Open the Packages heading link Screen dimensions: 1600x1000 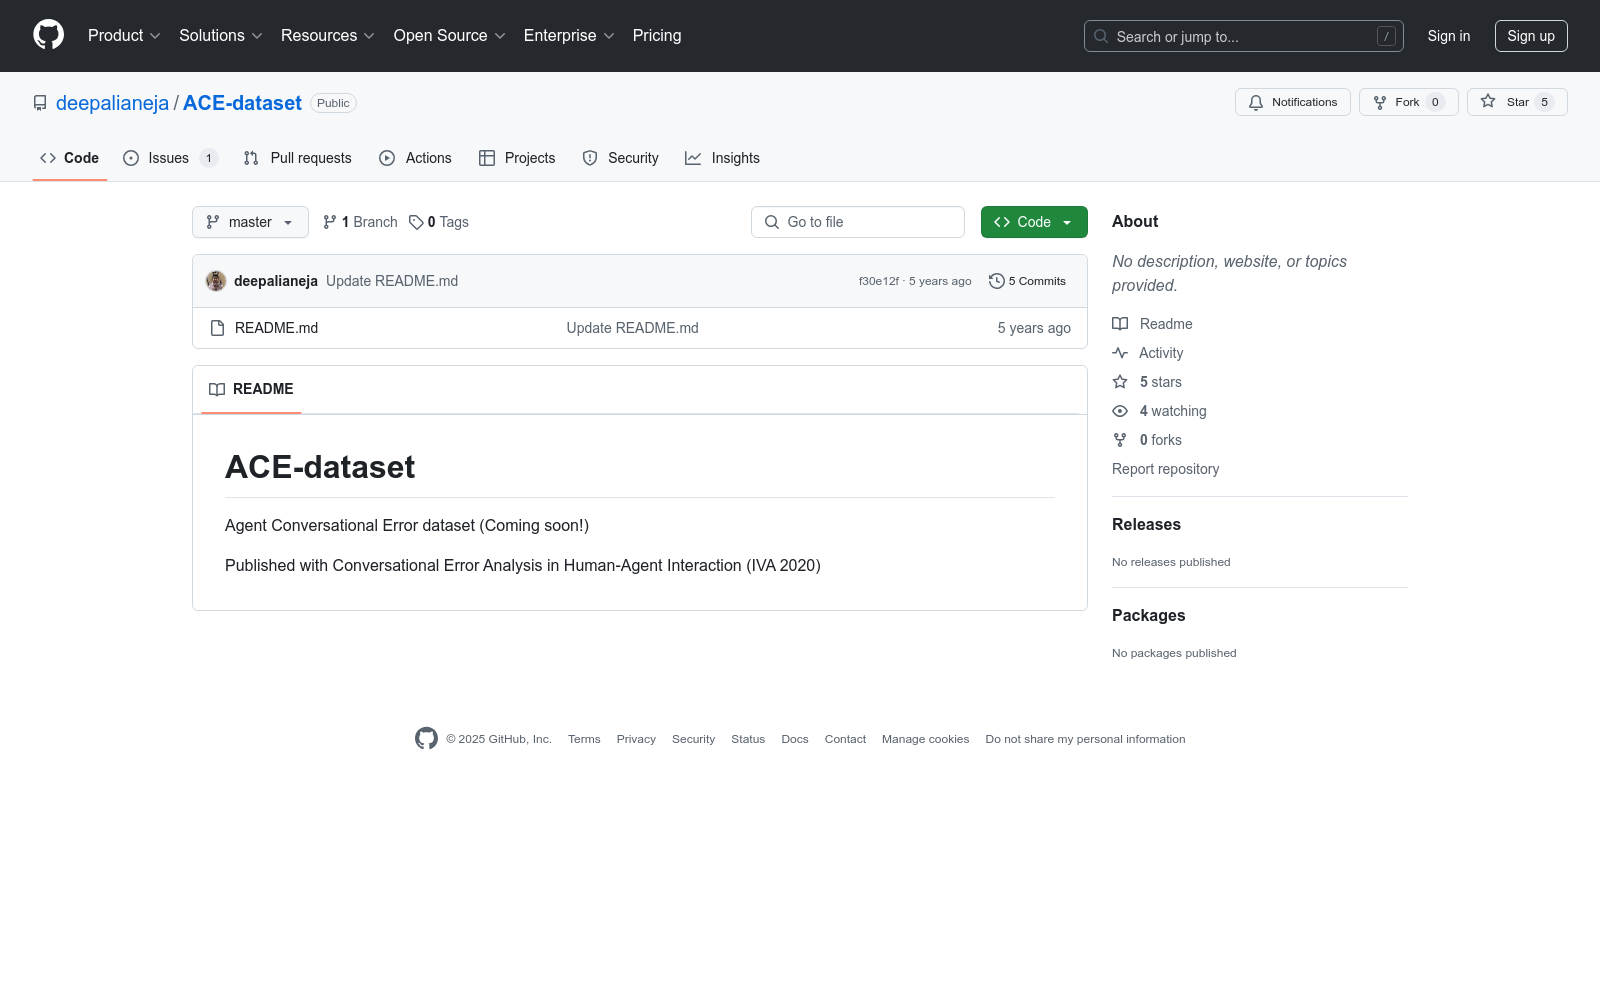click(x=1149, y=616)
